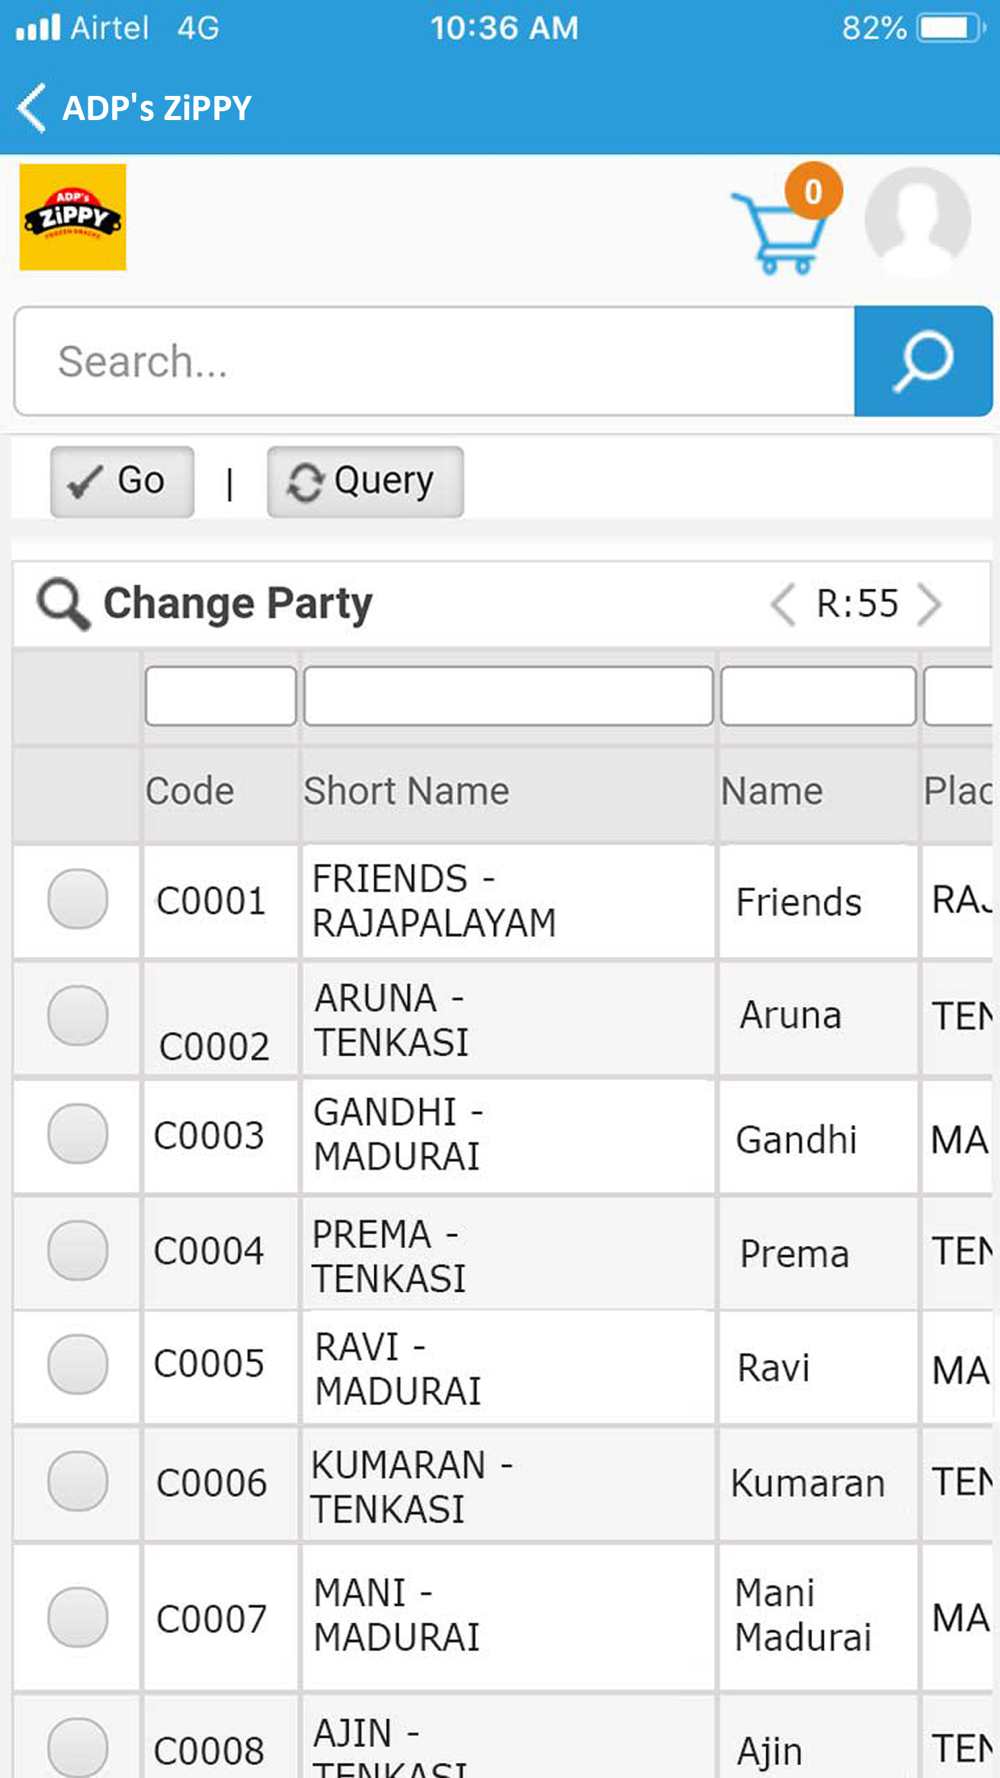Screen dimensions: 1000x1778
Task: Select the radio button for C0001 Friends
Action: (78, 899)
